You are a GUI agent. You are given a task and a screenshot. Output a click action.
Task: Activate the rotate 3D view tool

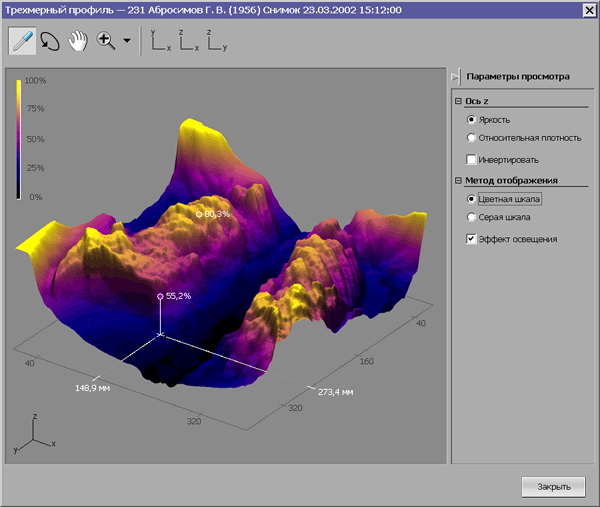point(50,42)
